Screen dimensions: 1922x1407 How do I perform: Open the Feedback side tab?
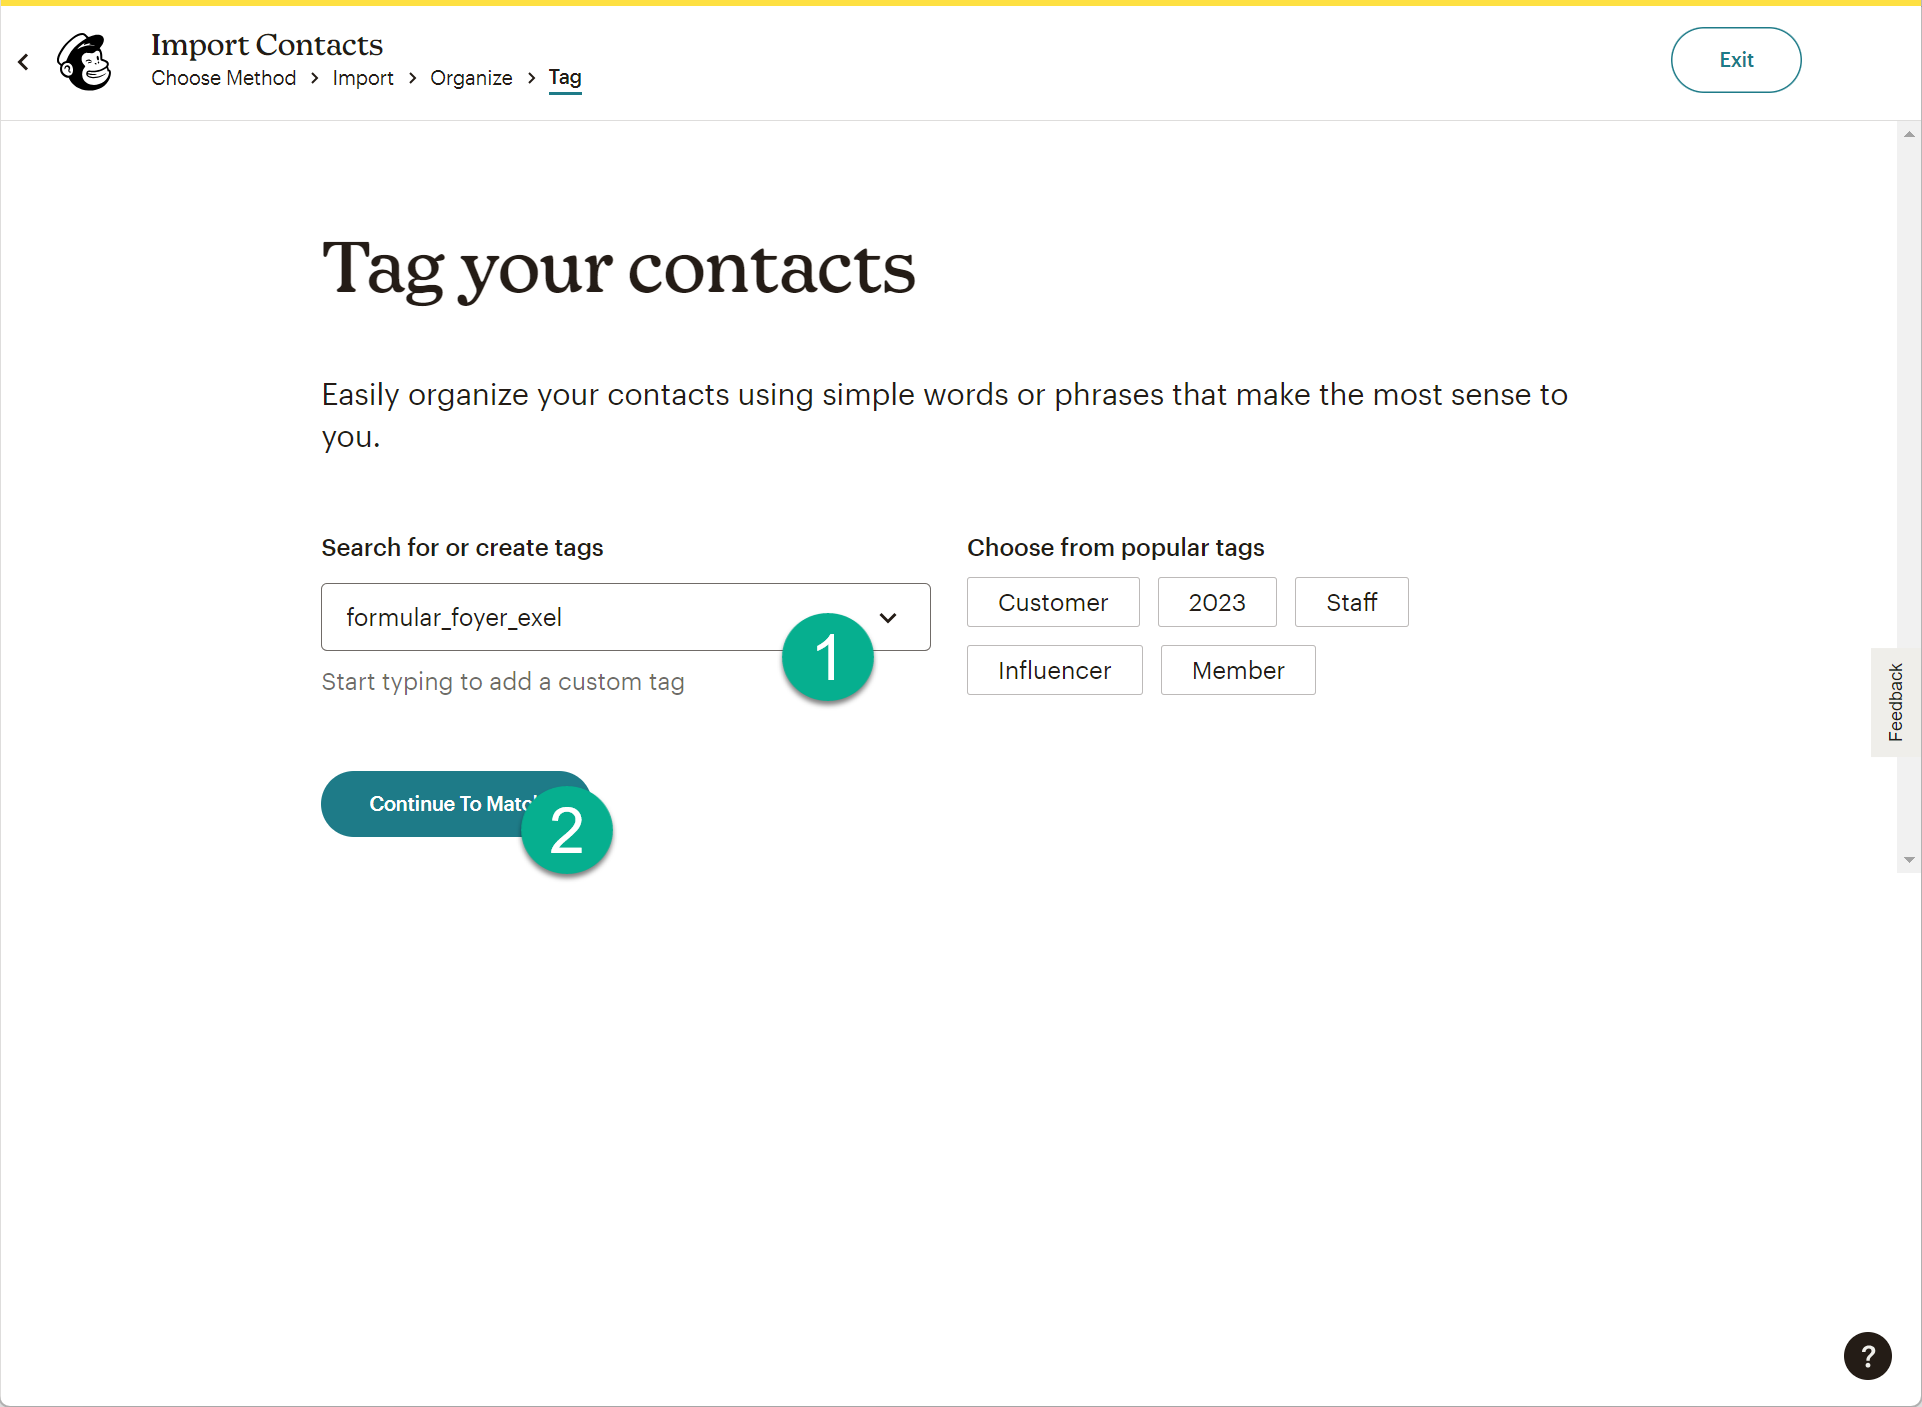pyautogui.click(x=1895, y=702)
